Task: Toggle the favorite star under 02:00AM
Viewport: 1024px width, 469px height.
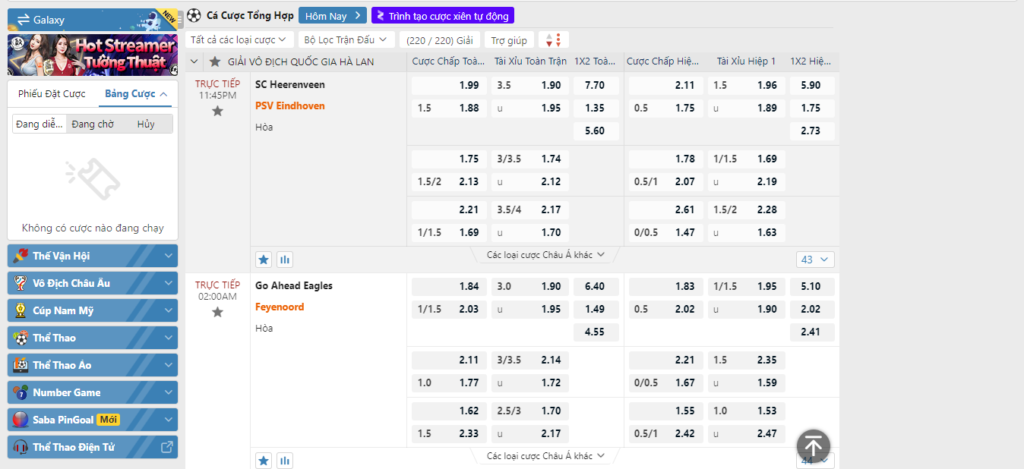Action: pyautogui.click(x=217, y=312)
